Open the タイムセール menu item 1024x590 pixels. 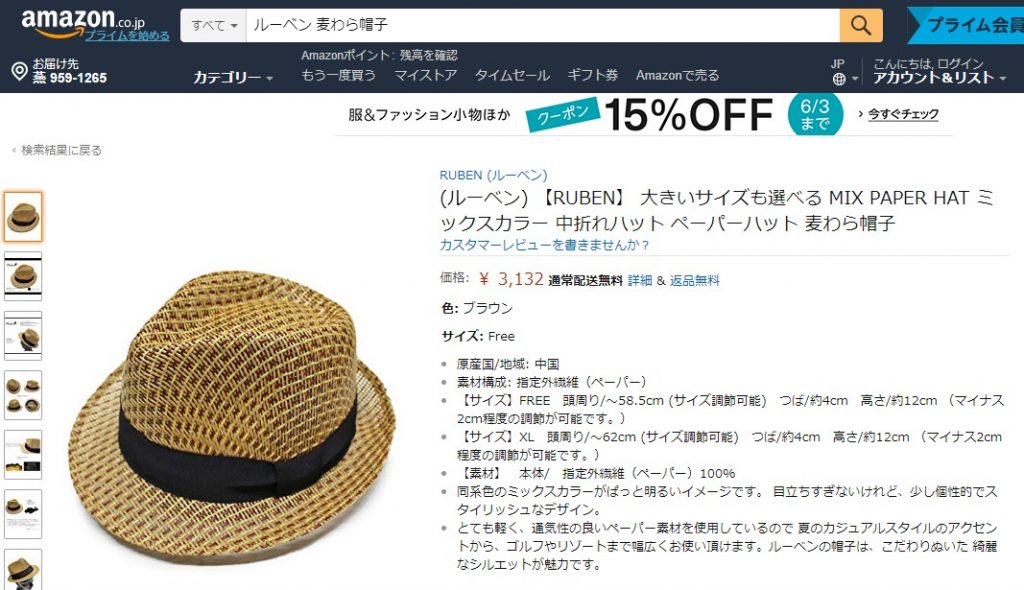[512, 75]
